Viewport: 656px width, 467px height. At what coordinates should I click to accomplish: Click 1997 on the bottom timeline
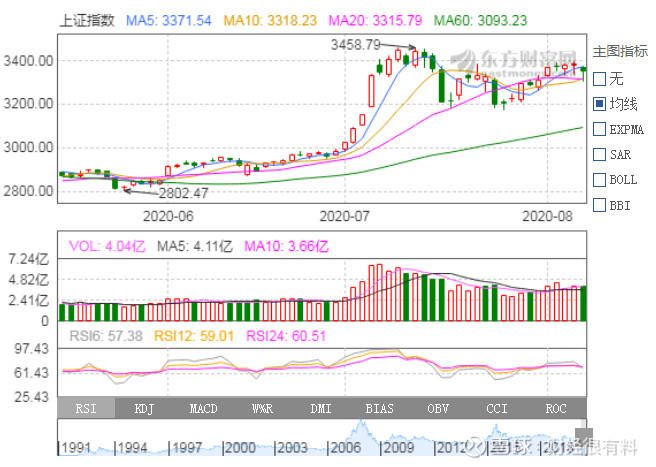189,447
